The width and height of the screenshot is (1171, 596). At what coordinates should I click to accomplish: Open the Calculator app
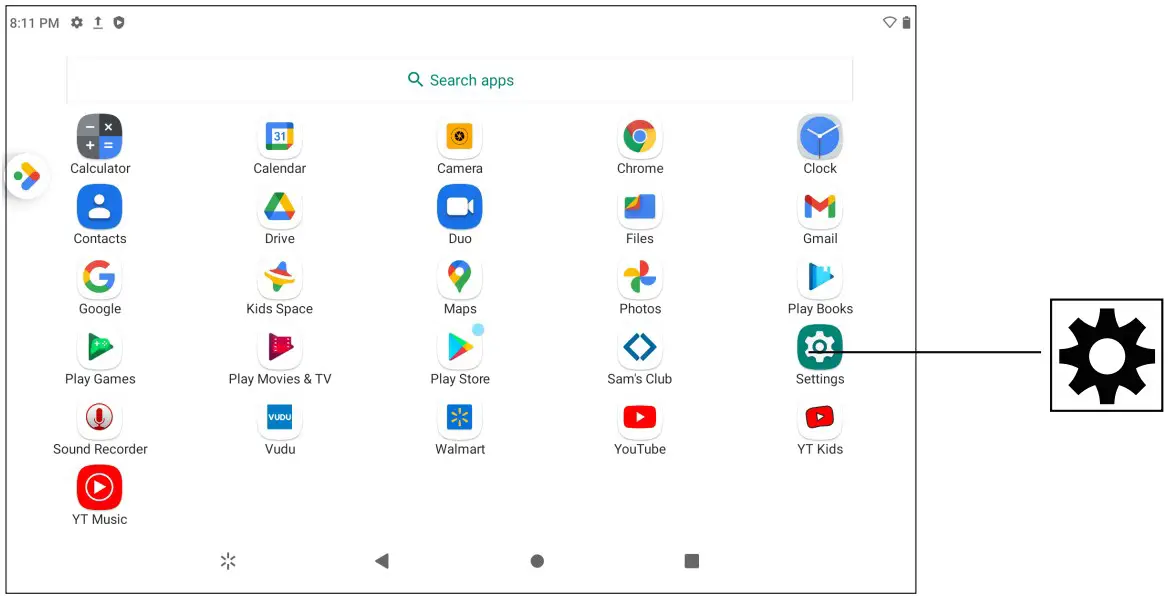(x=99, y=137)
